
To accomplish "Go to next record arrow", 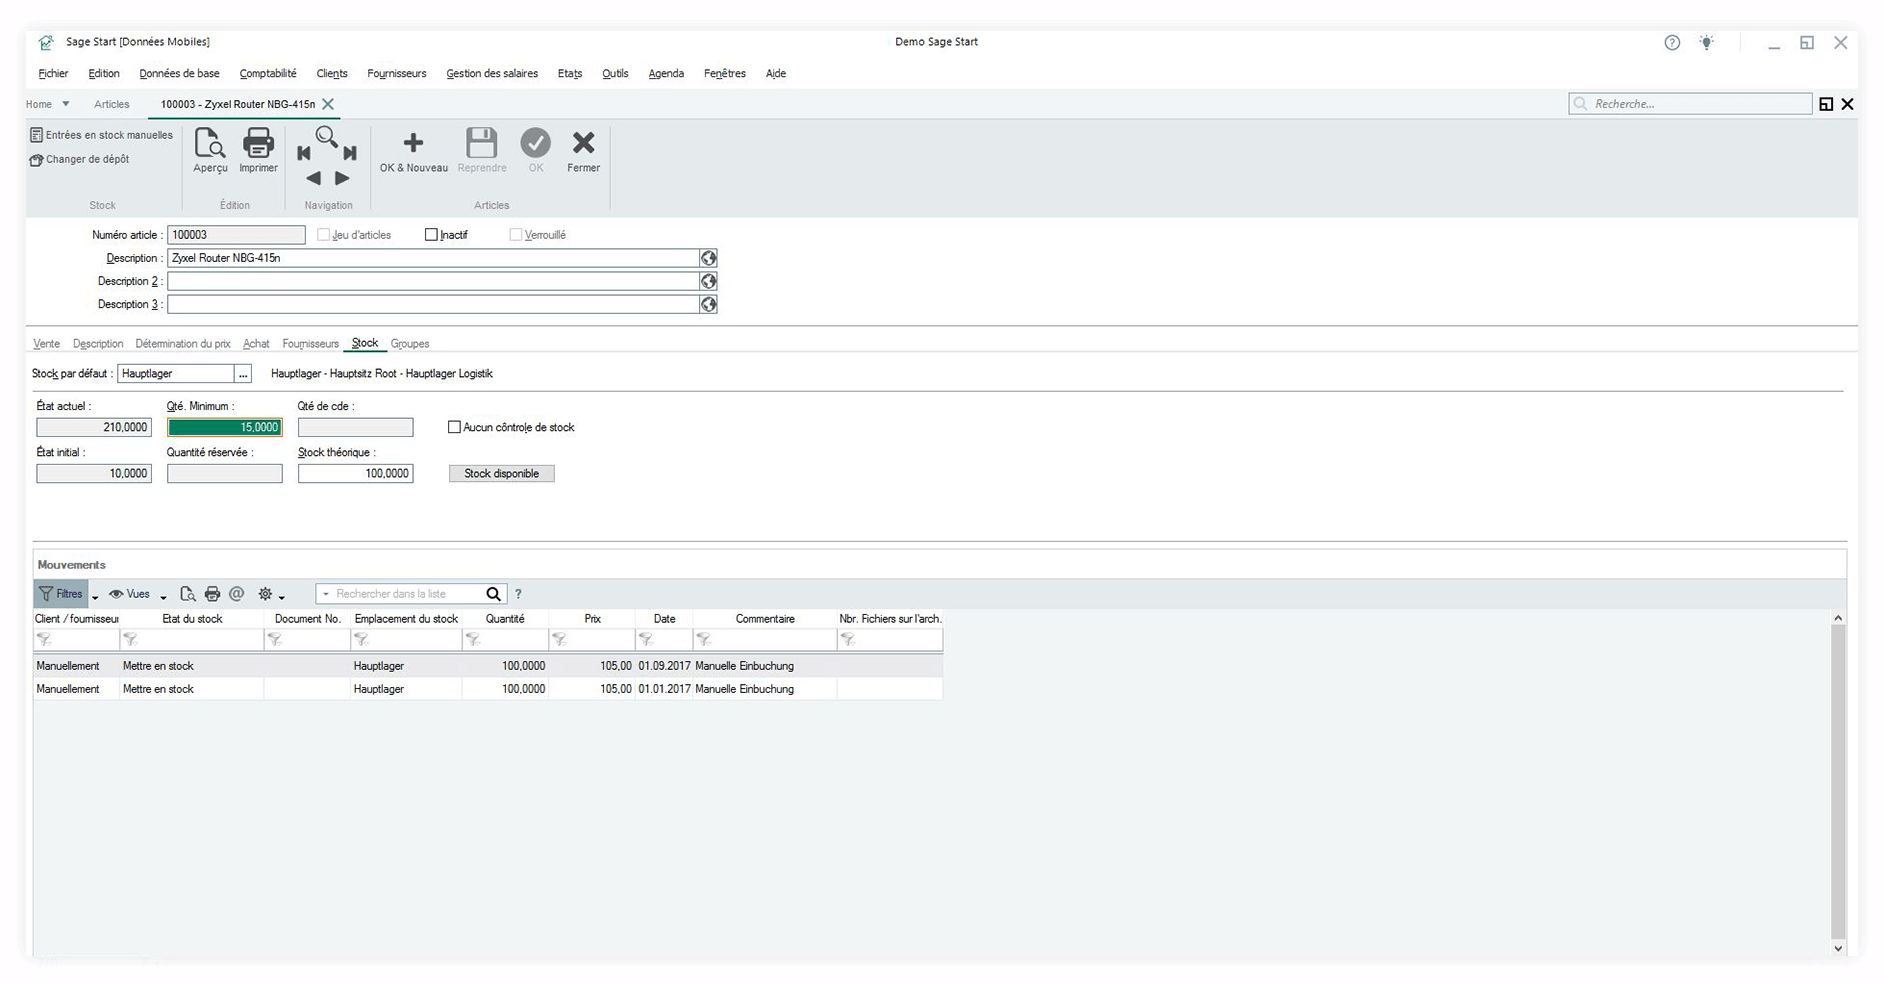I will [342, 178].
